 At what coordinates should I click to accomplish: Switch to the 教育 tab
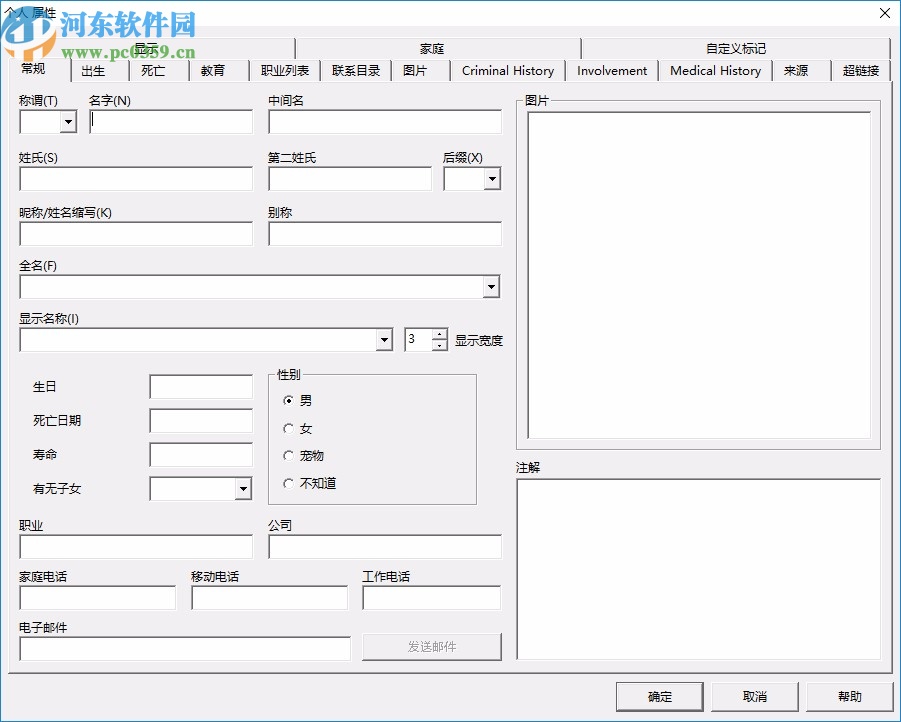tap(213, 71)
